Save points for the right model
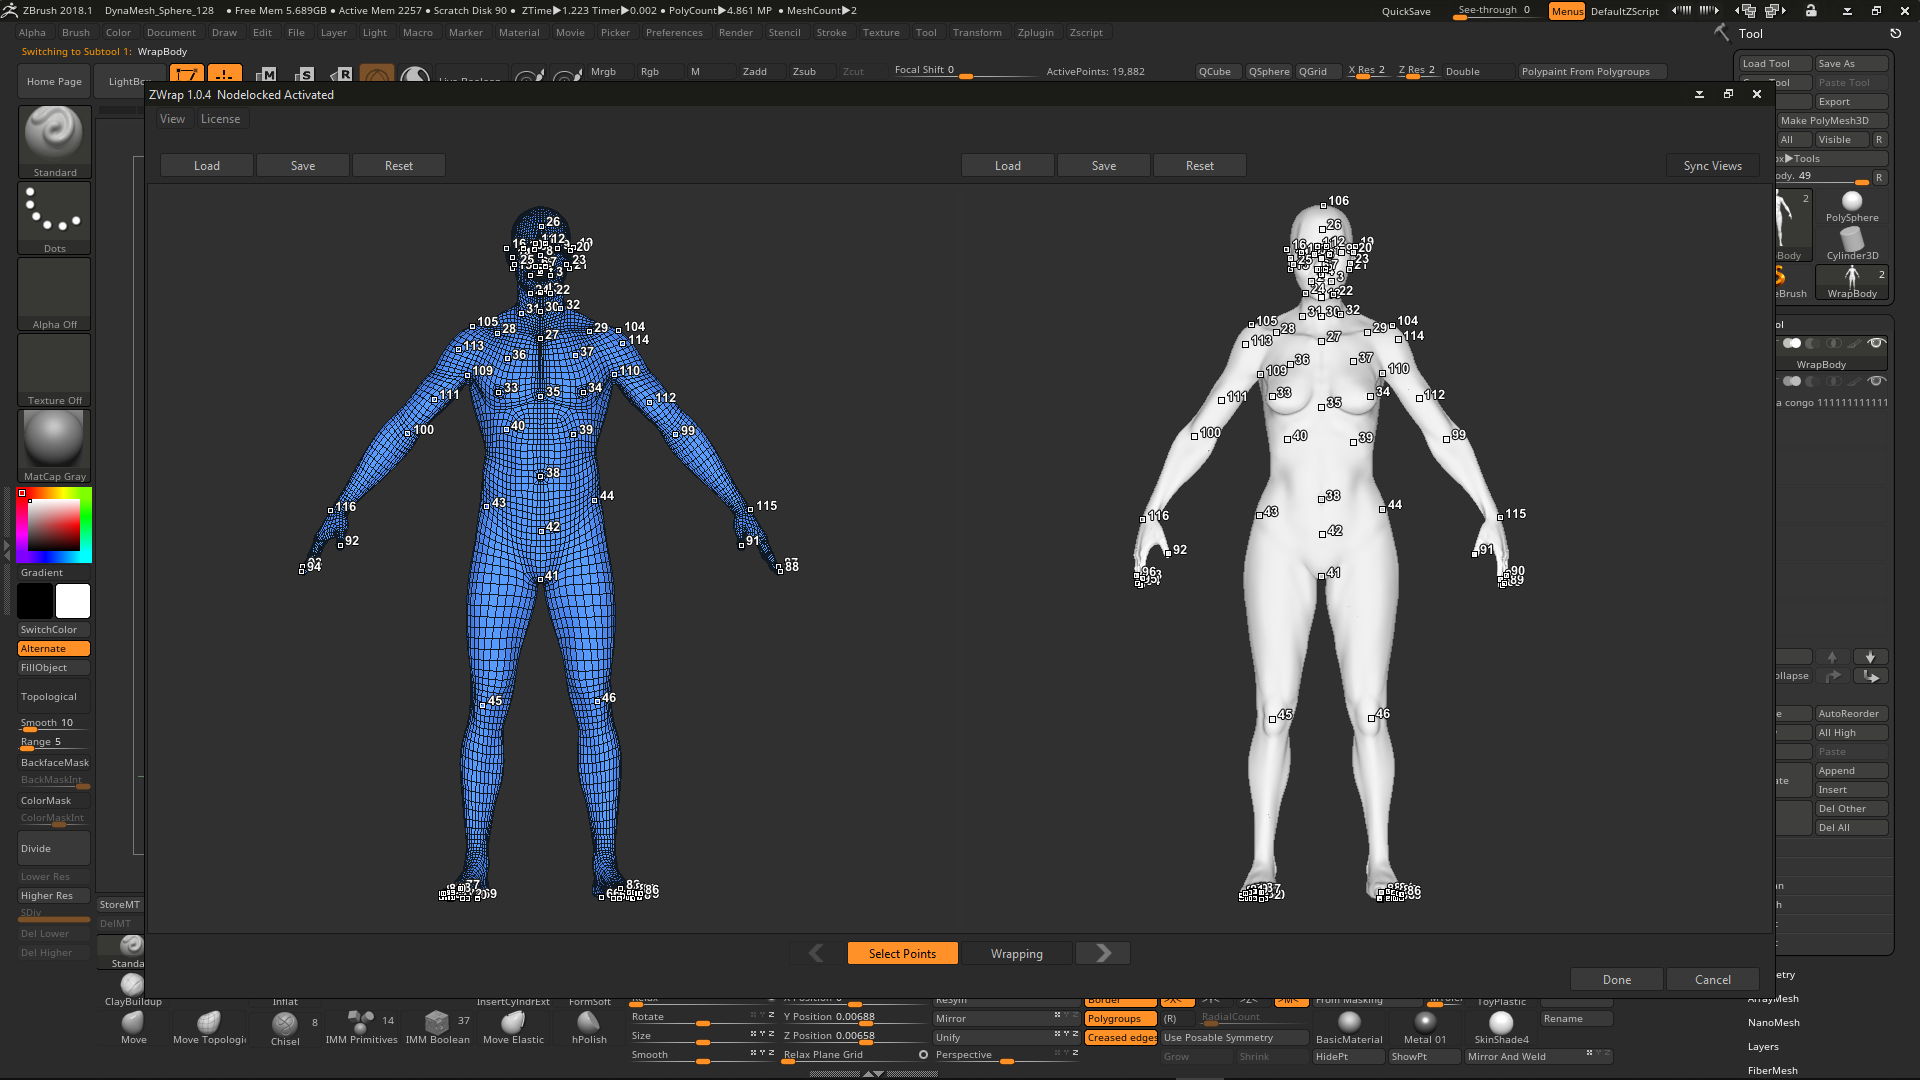This screenshot has width=1920, height=1080. 1103,166
